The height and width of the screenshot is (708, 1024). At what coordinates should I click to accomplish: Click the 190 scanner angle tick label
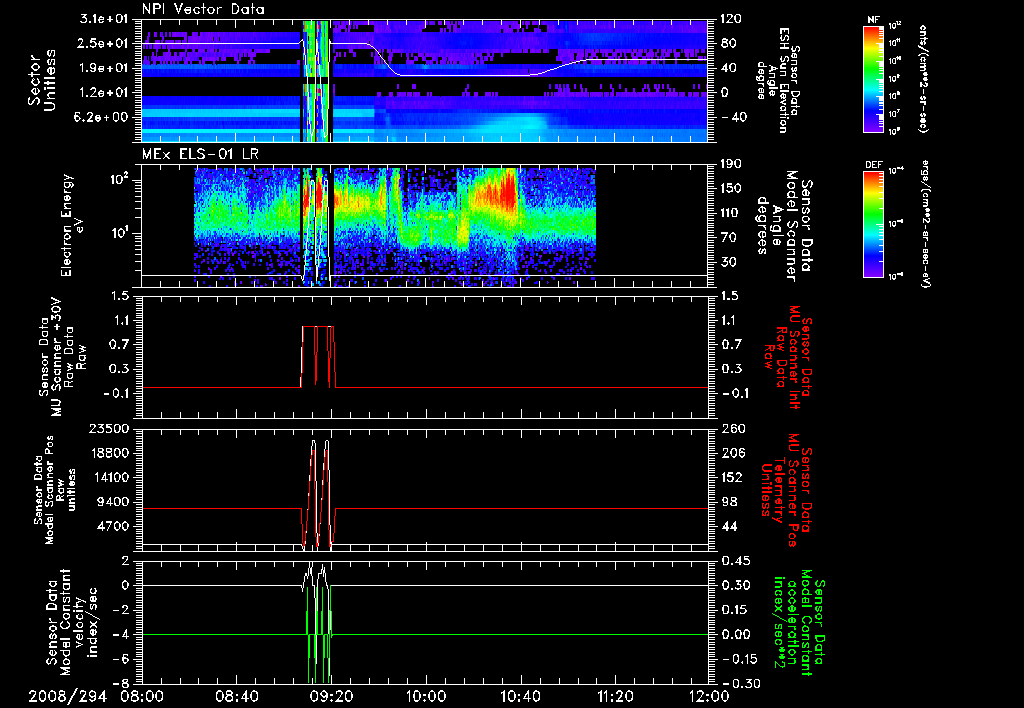pos(731,164)
